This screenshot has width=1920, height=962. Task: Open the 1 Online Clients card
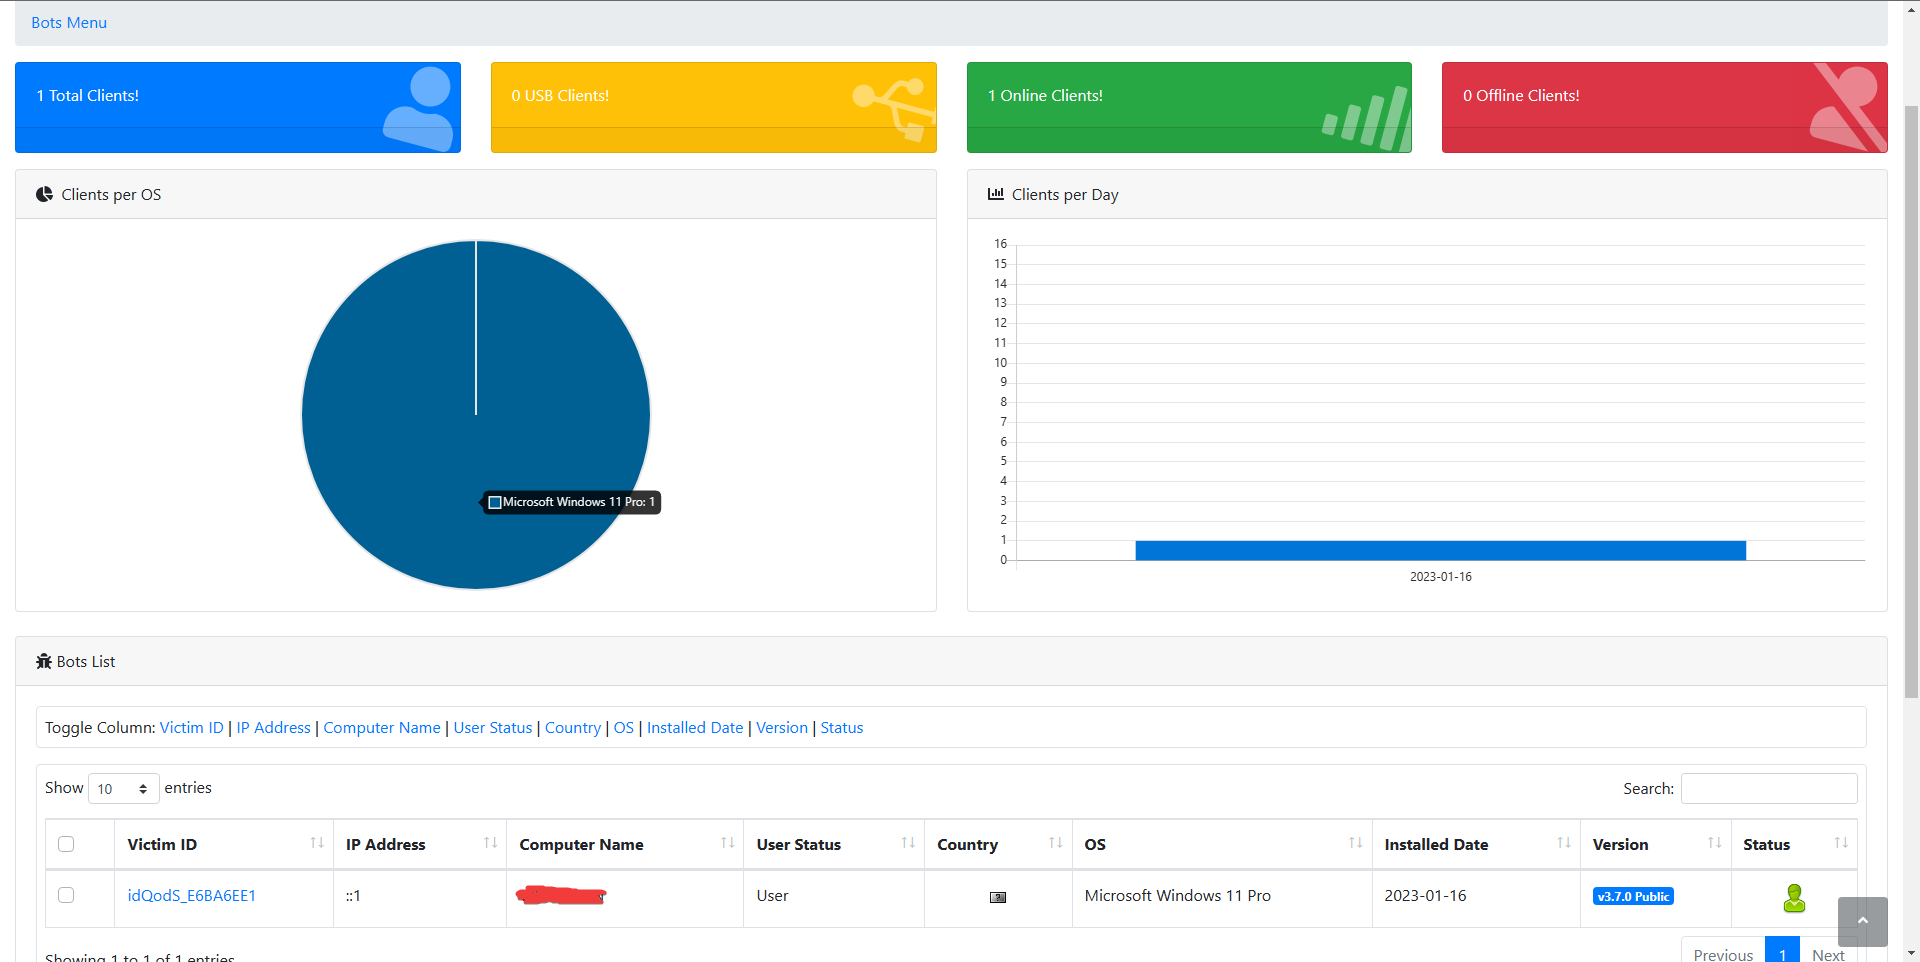click(1189, 107)
